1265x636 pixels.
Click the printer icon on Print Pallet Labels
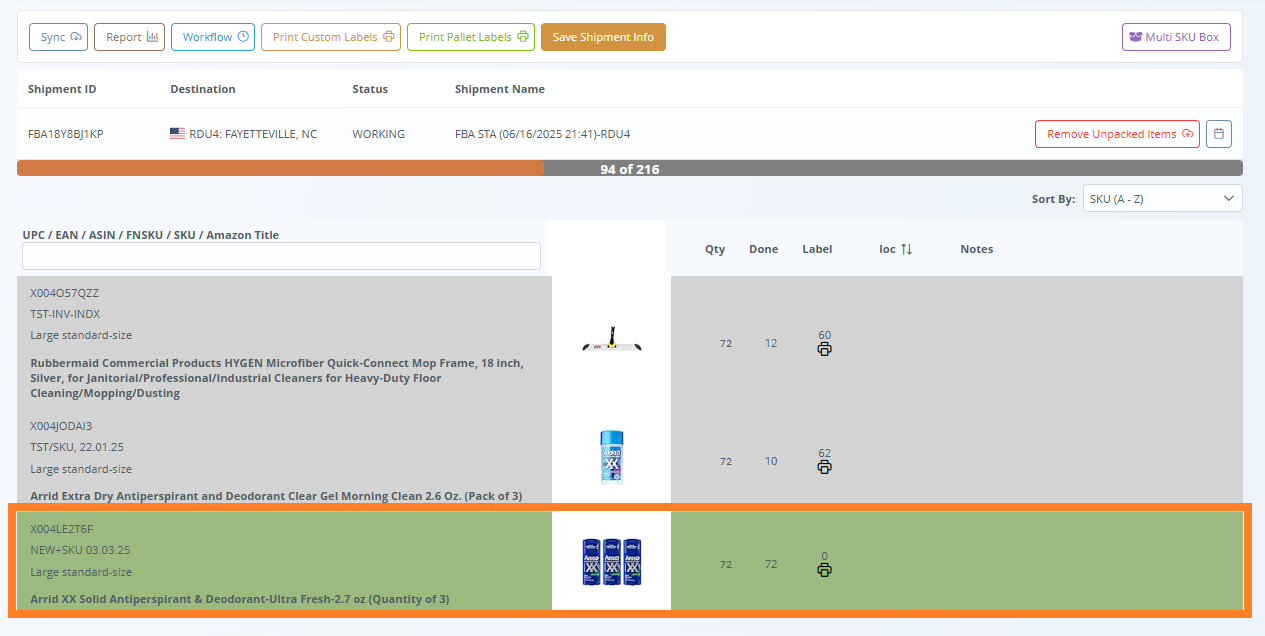tap(524, 36)
